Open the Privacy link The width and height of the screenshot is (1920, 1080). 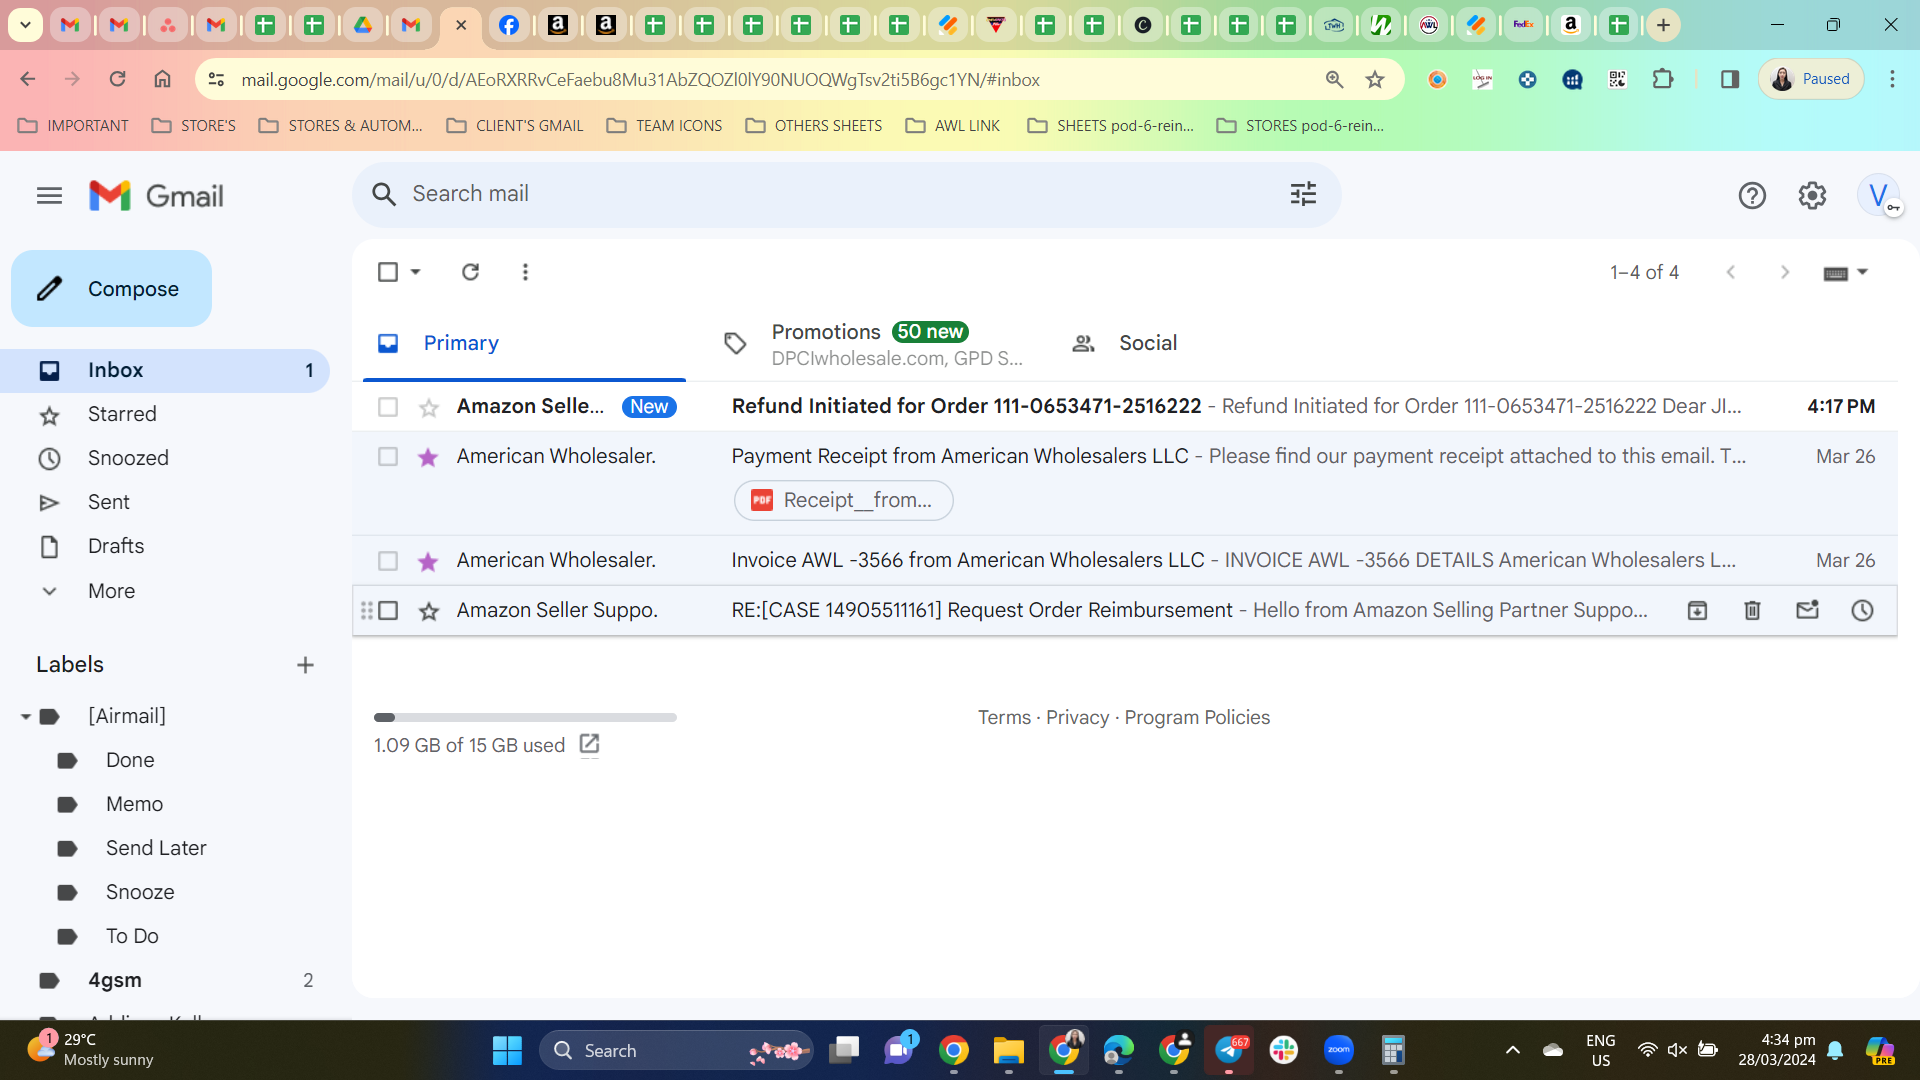pyautogui.click(x=1077, y=718)
